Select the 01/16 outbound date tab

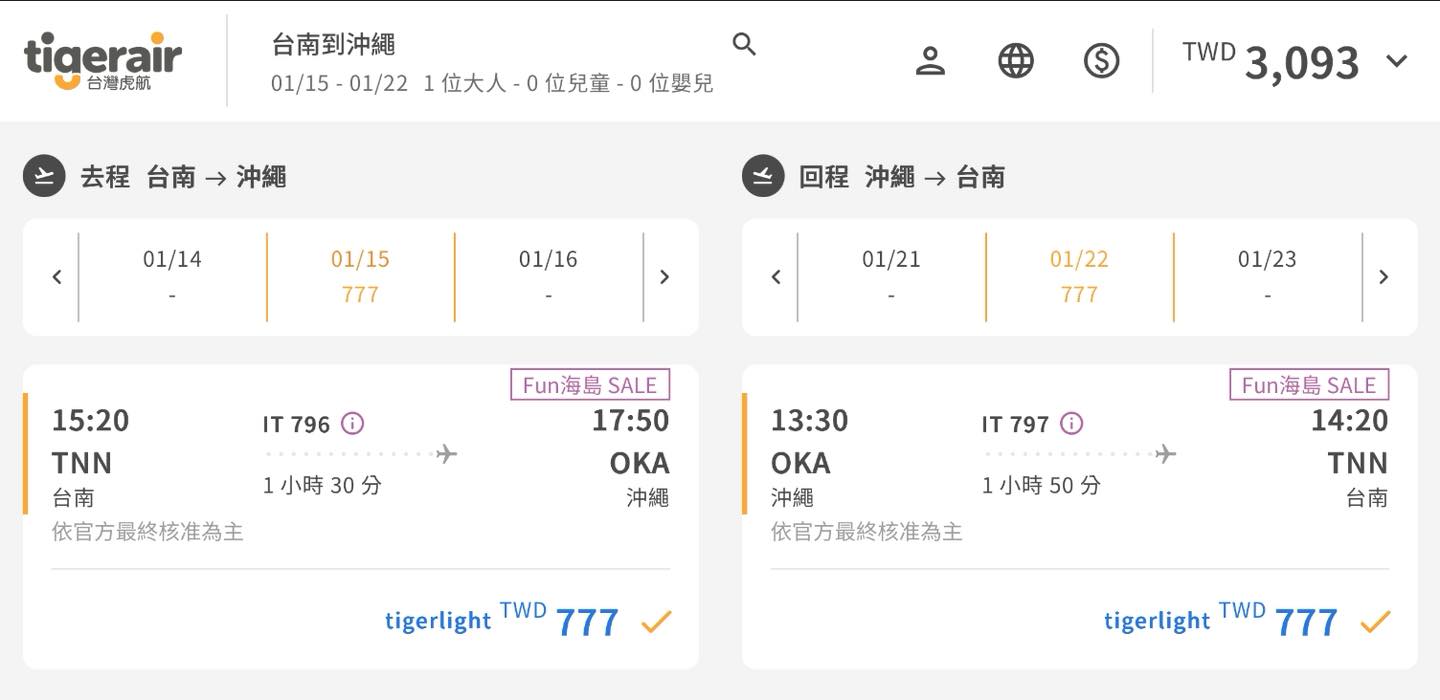point(548,276)
